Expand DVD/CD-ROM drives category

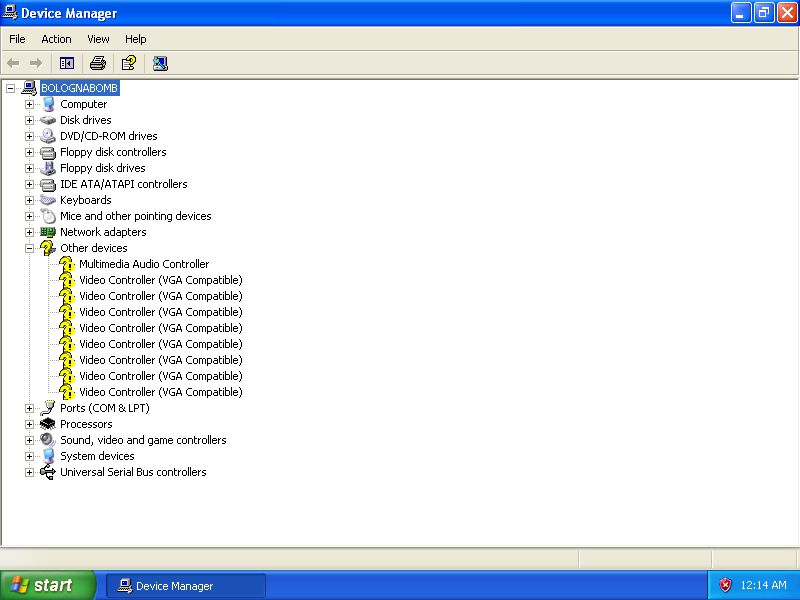tap(29, 136)
